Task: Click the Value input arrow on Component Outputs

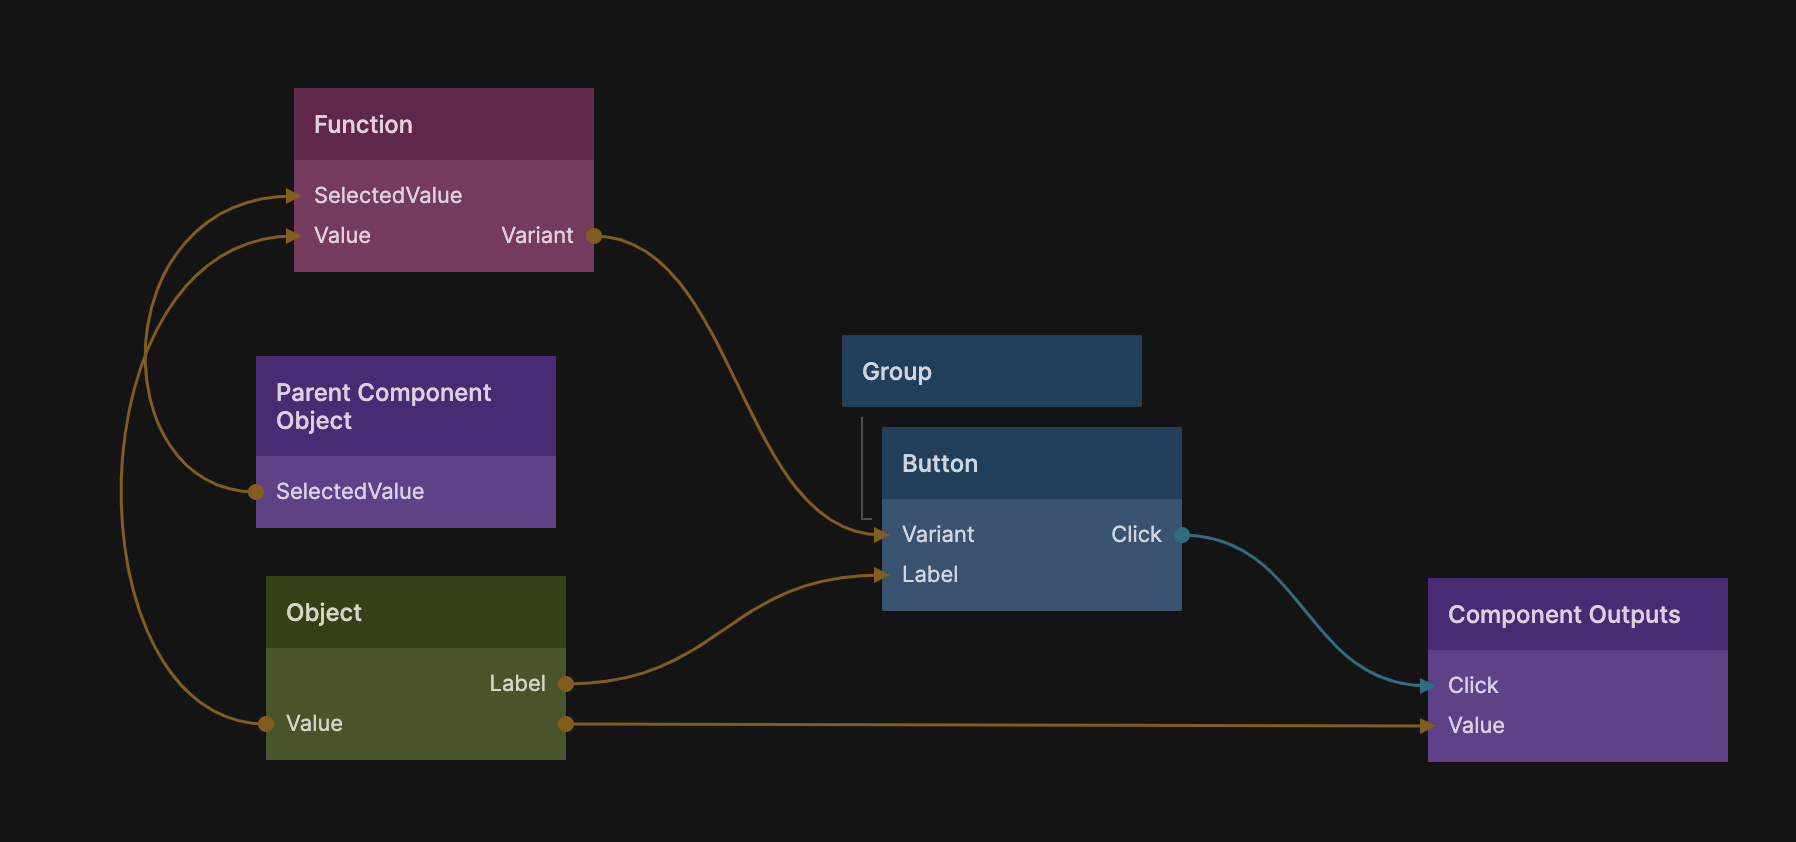Action: click(x=1427, y=726)
